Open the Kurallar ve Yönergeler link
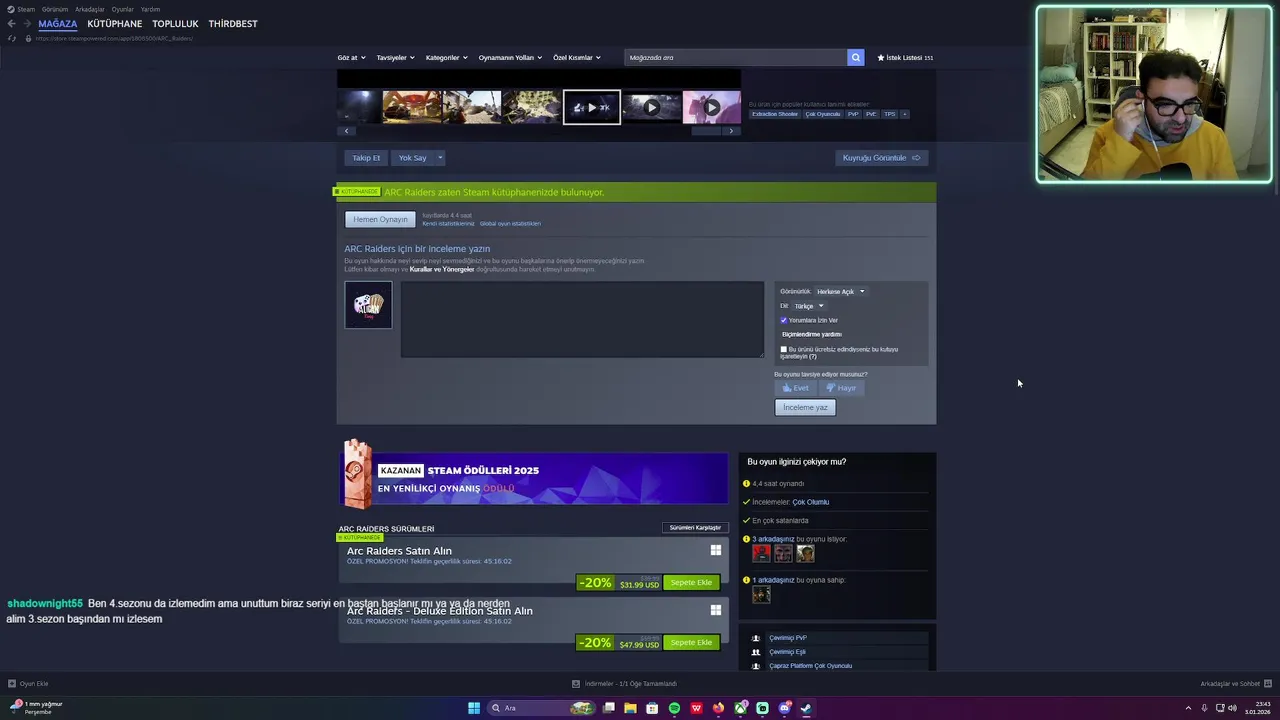The height and width of the screenshot is (720, 1280). [442, 269]
